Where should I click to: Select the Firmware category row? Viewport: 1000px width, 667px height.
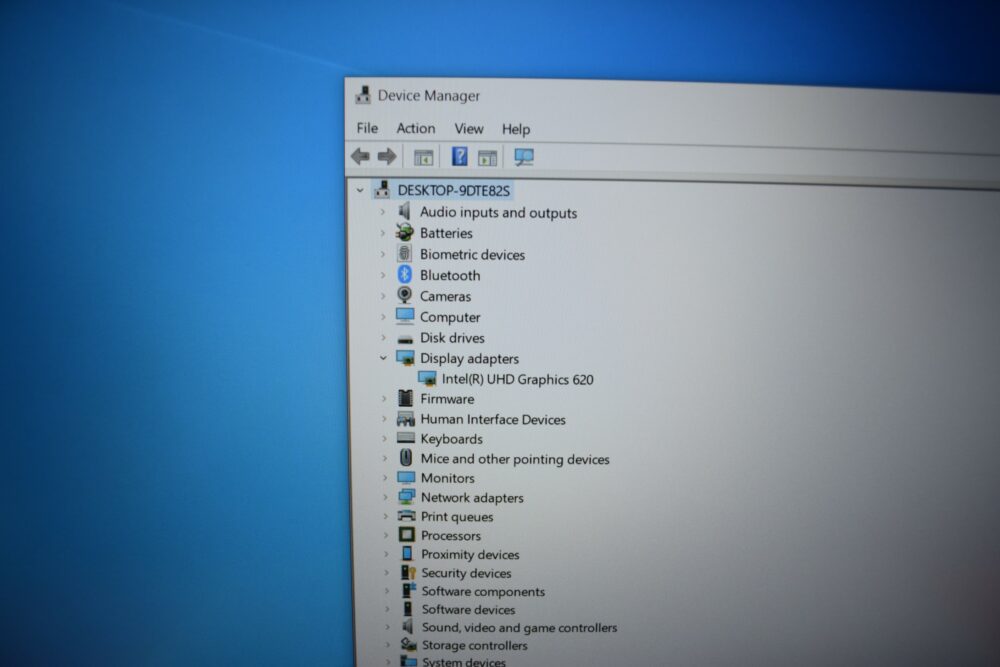pos(447,399)
